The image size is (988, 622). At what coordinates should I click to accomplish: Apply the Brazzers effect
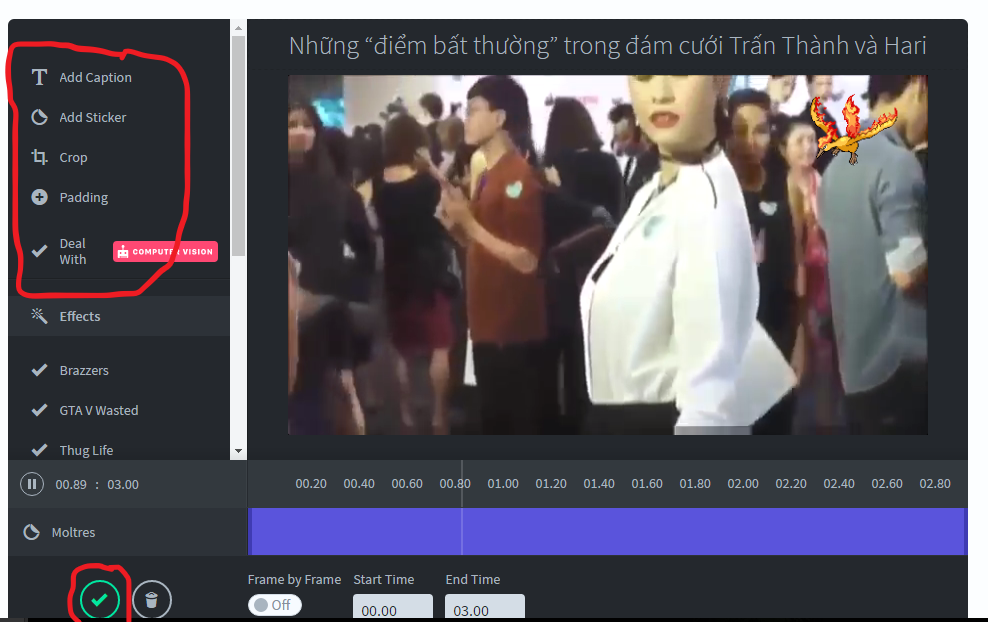point(84,371)
